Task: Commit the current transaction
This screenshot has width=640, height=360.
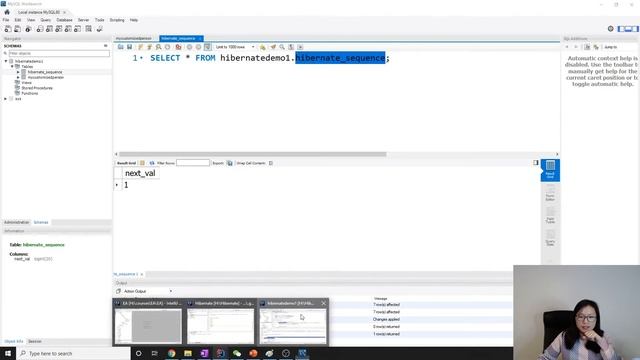Action: coord(189,47)
